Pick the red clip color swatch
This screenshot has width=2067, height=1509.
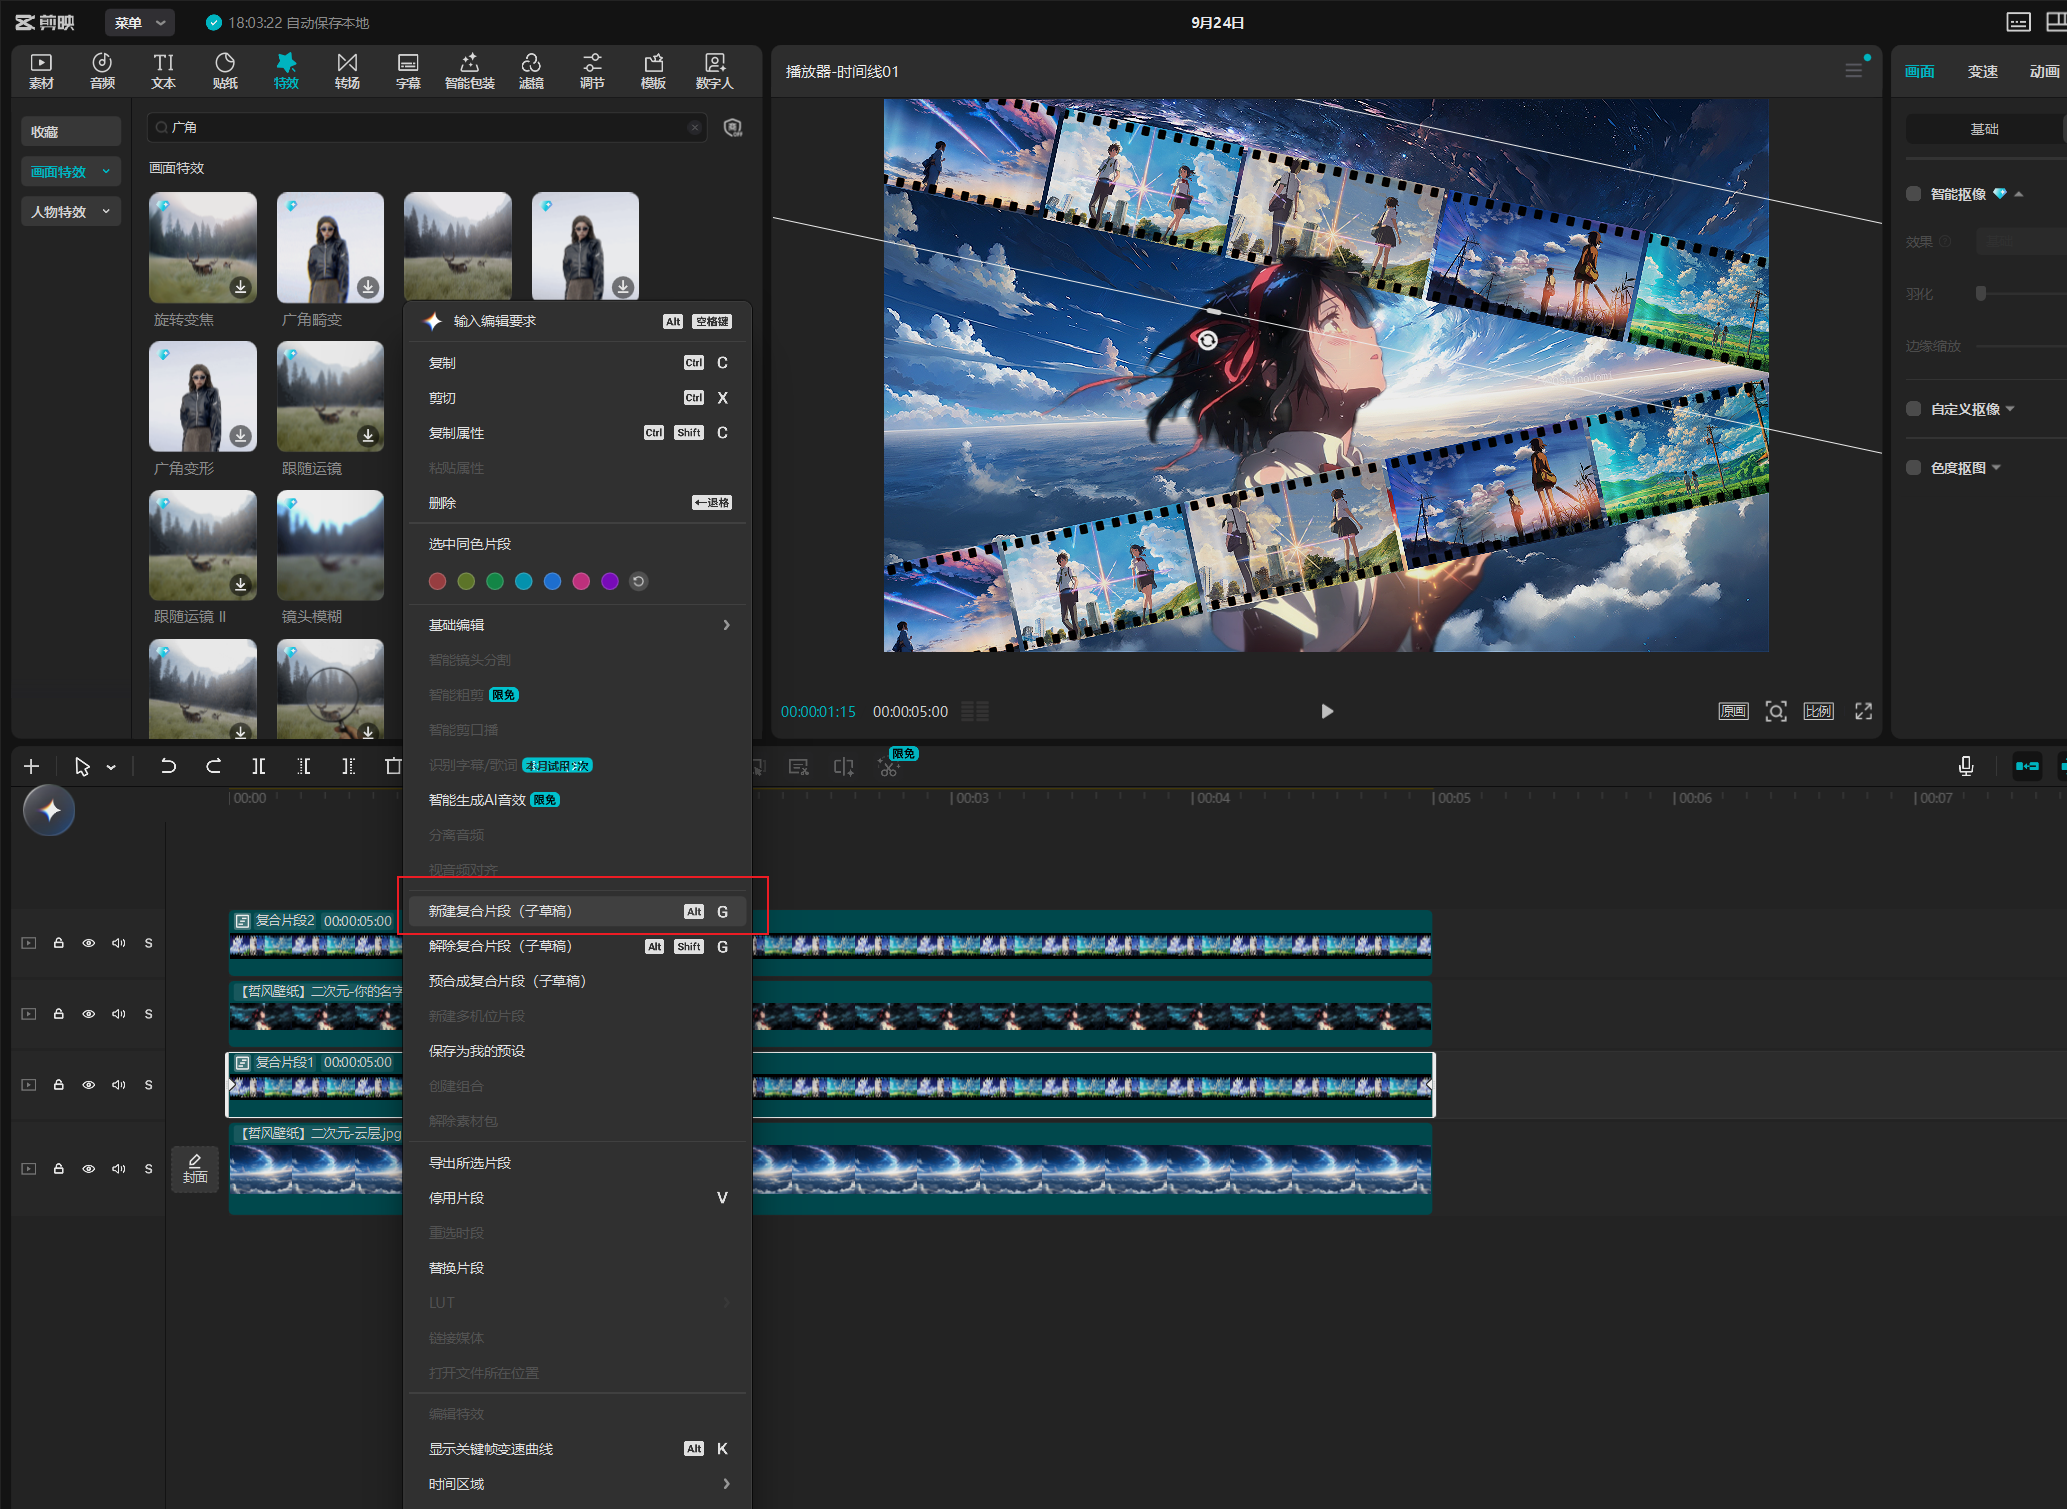tap(437, 581)
